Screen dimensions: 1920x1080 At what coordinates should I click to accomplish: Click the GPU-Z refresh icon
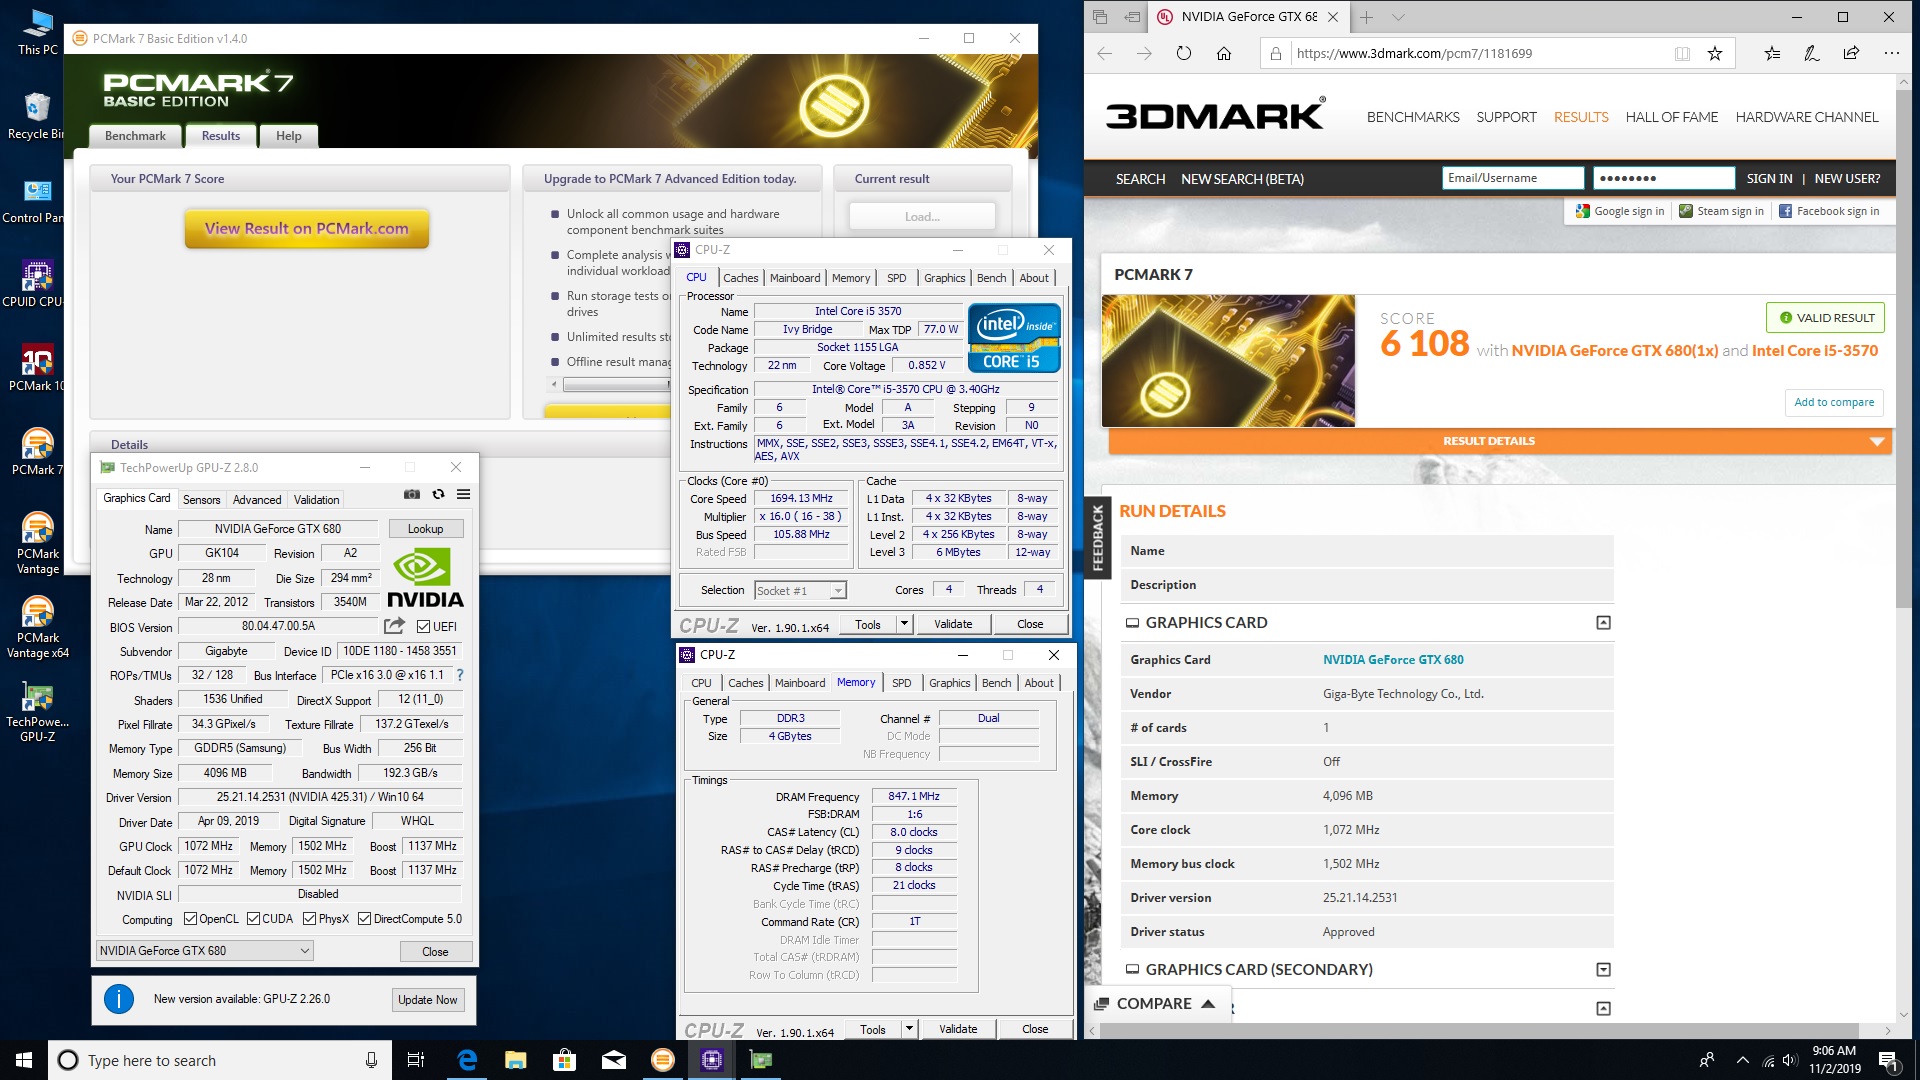pyautogui.click(x=438, y=494)
